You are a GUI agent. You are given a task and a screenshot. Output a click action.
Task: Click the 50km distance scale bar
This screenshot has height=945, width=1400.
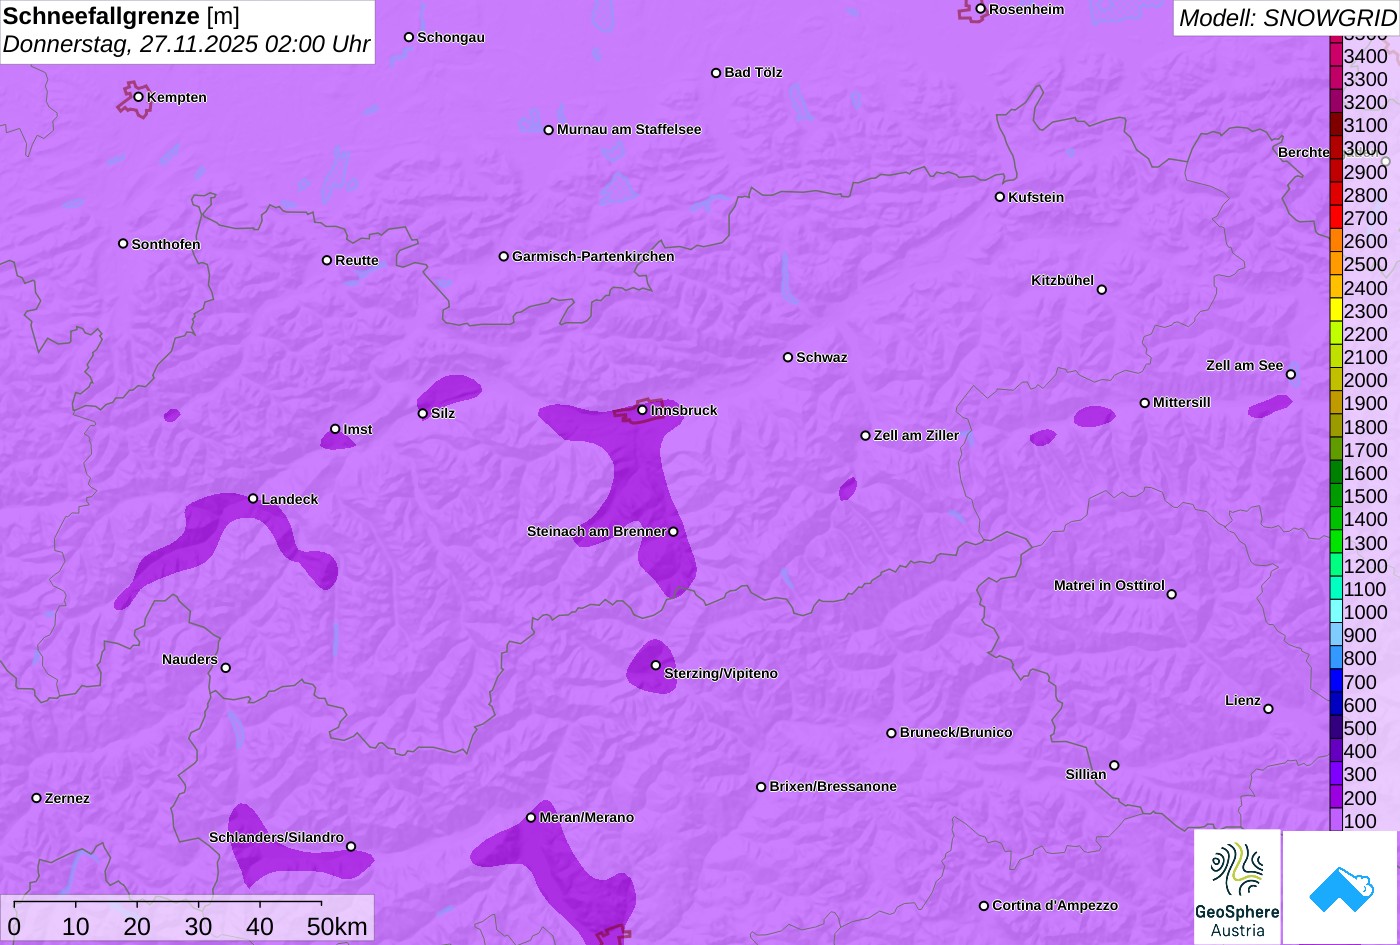click(168, 903)
